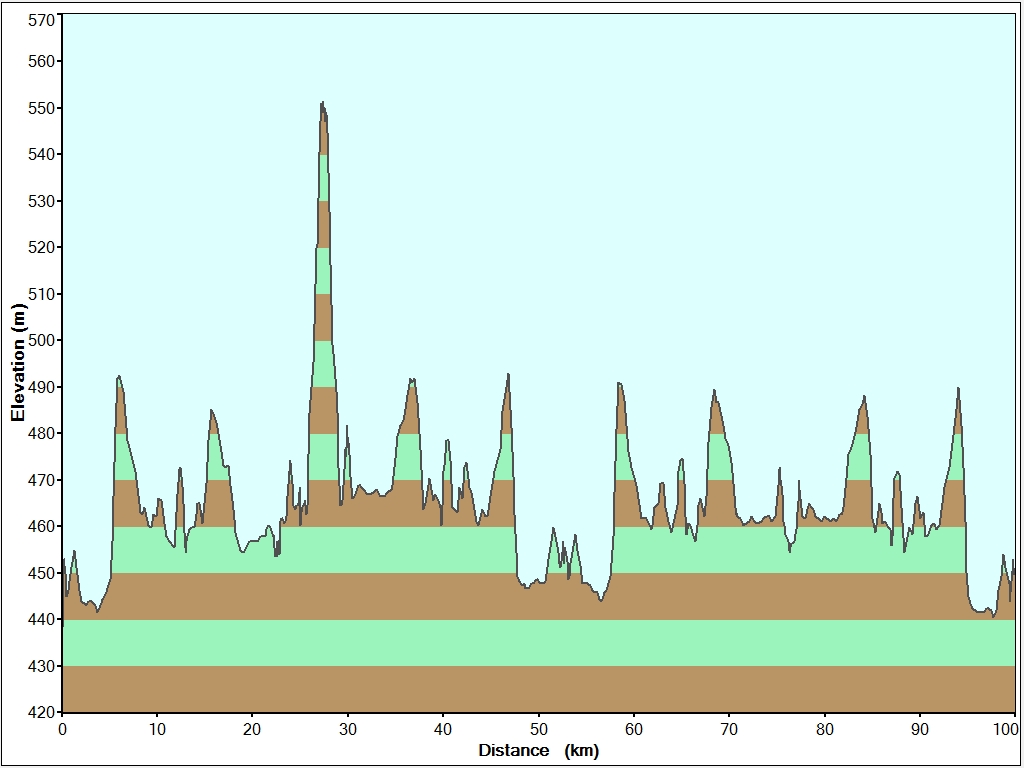This screenshot has width=1024, height=768.
Task: Click the 460 elevation axis label
Action: [41, 526]
